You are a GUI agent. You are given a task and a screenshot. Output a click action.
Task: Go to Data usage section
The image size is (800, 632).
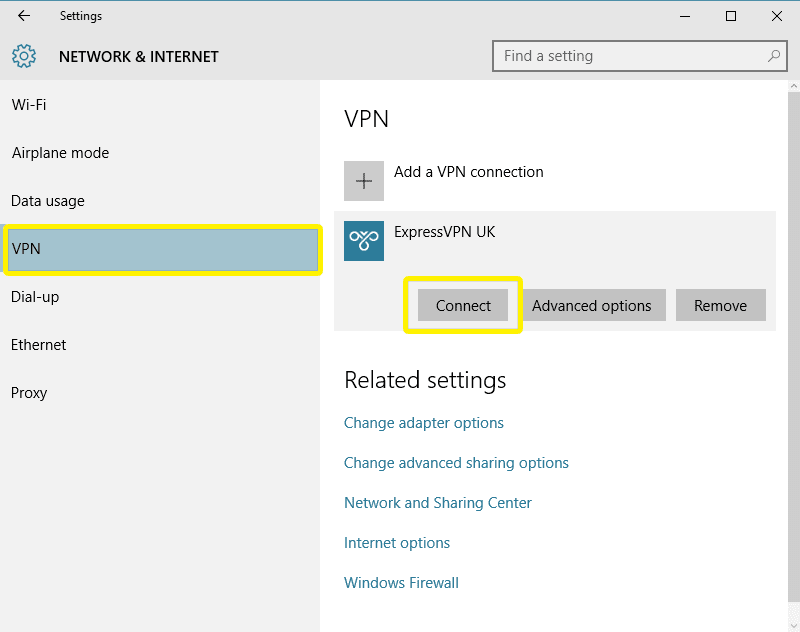point(48,201)
